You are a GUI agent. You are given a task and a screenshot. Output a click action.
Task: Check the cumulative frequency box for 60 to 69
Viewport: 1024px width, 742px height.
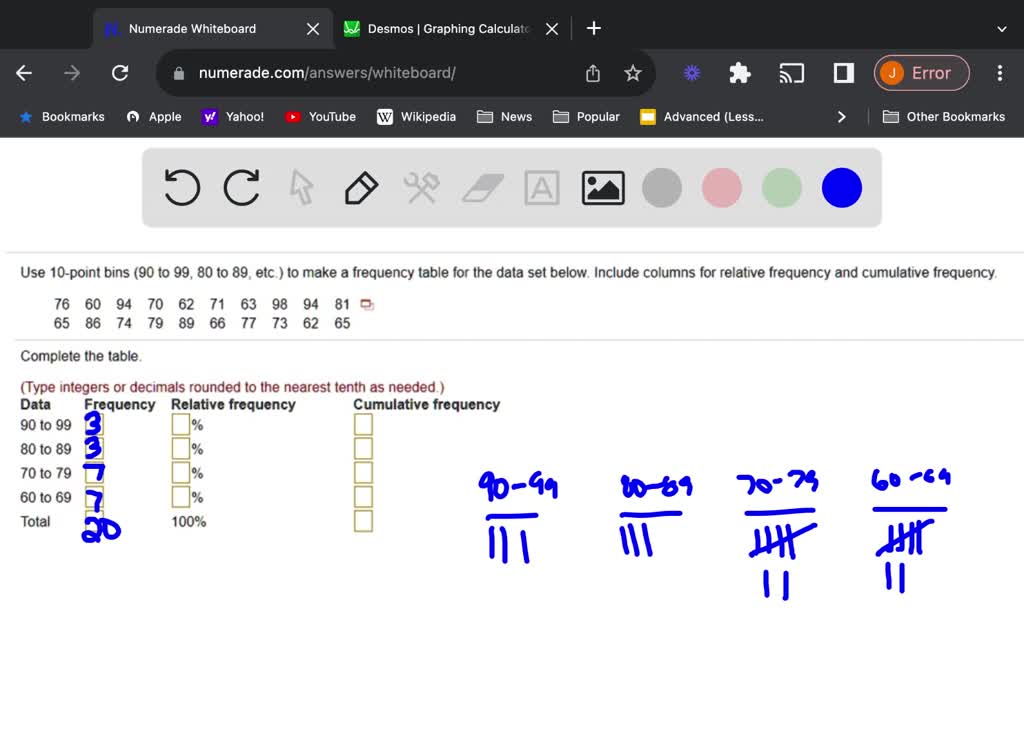tap(362, 497)
